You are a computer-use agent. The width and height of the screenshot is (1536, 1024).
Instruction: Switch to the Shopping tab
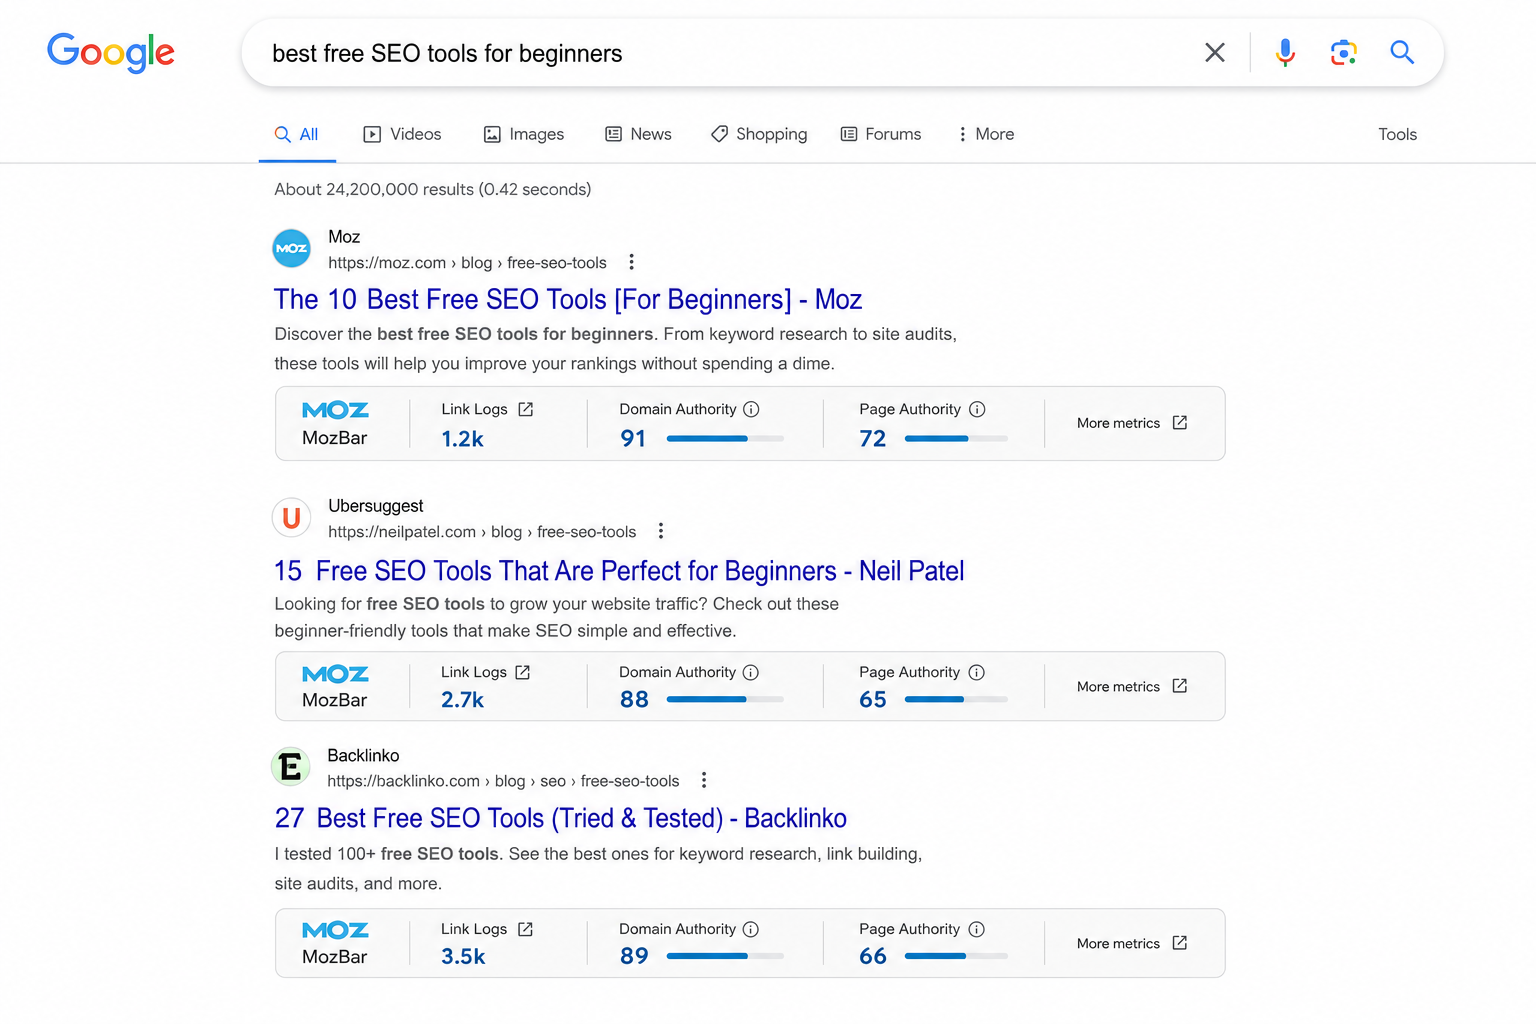point(759,134)
